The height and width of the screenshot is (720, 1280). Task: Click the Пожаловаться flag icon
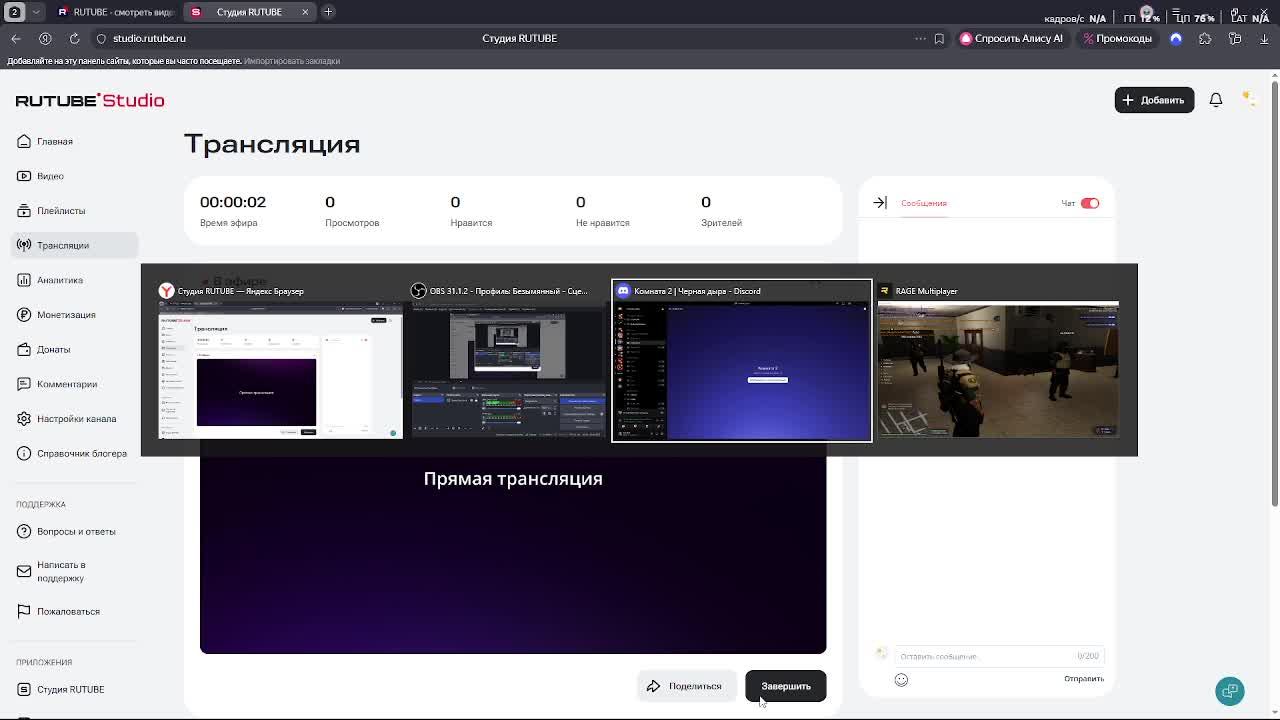coord(24,611)
